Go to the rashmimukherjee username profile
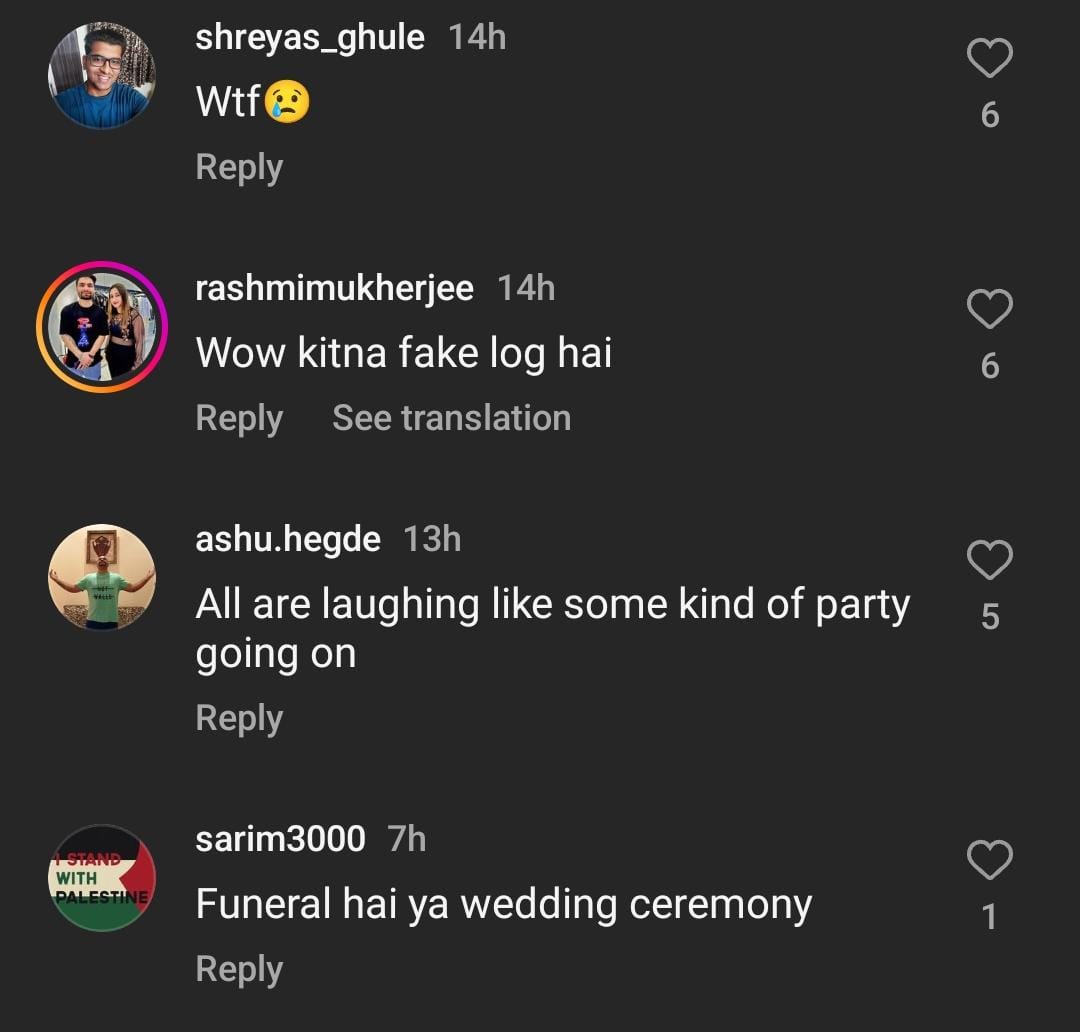Screen dimensions: 1080x1032 point(334,289)
